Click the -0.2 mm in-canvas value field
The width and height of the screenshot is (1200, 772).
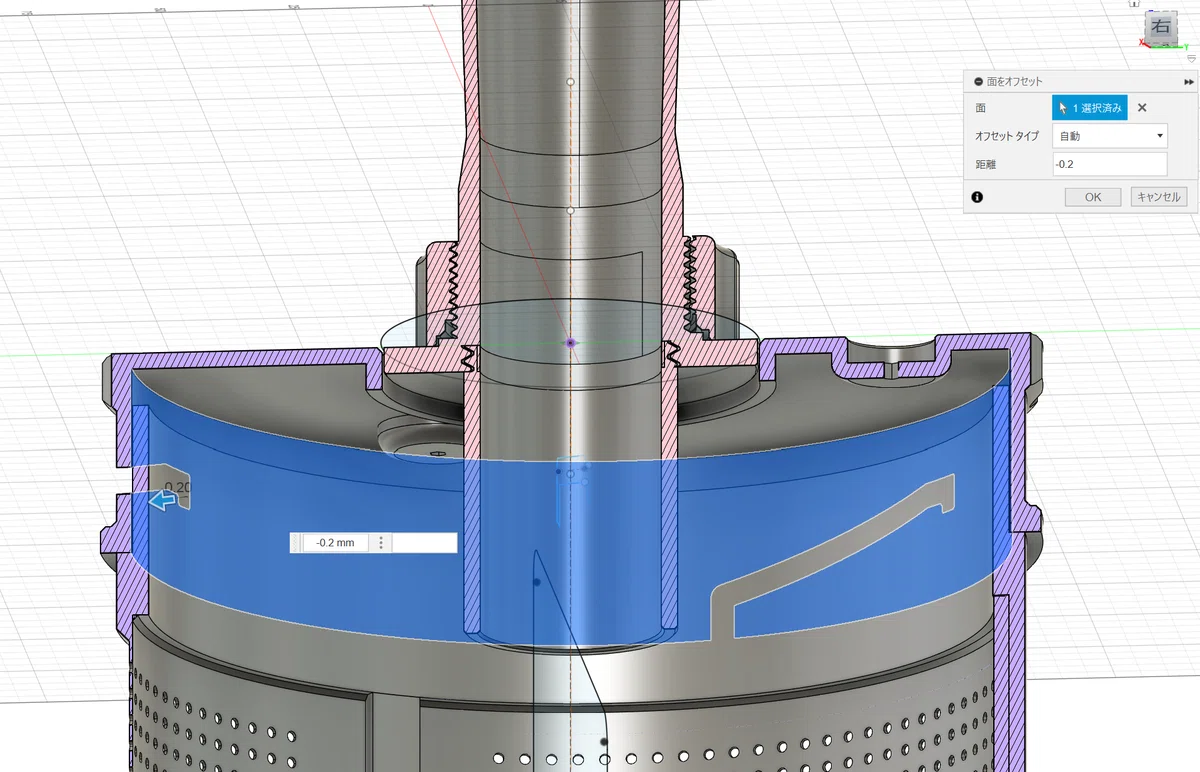tap(336, 543)
